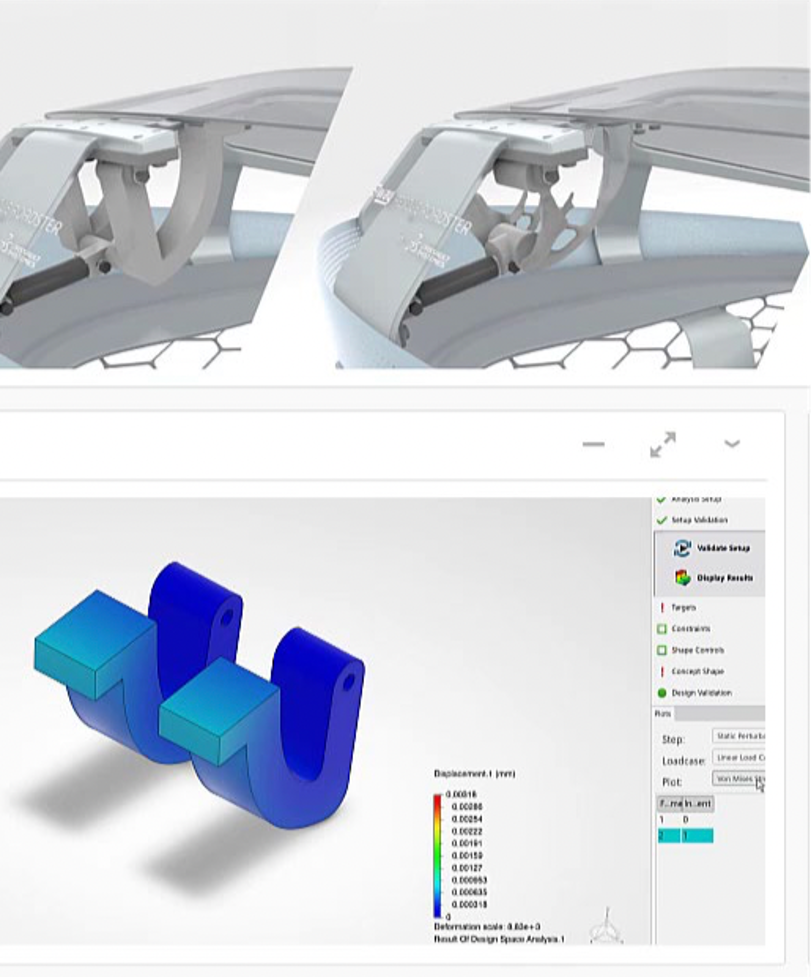Open the Plot type dropdown
Image resolution: width=812 pixels, height=977 pixels.
[x=738, y=779]
